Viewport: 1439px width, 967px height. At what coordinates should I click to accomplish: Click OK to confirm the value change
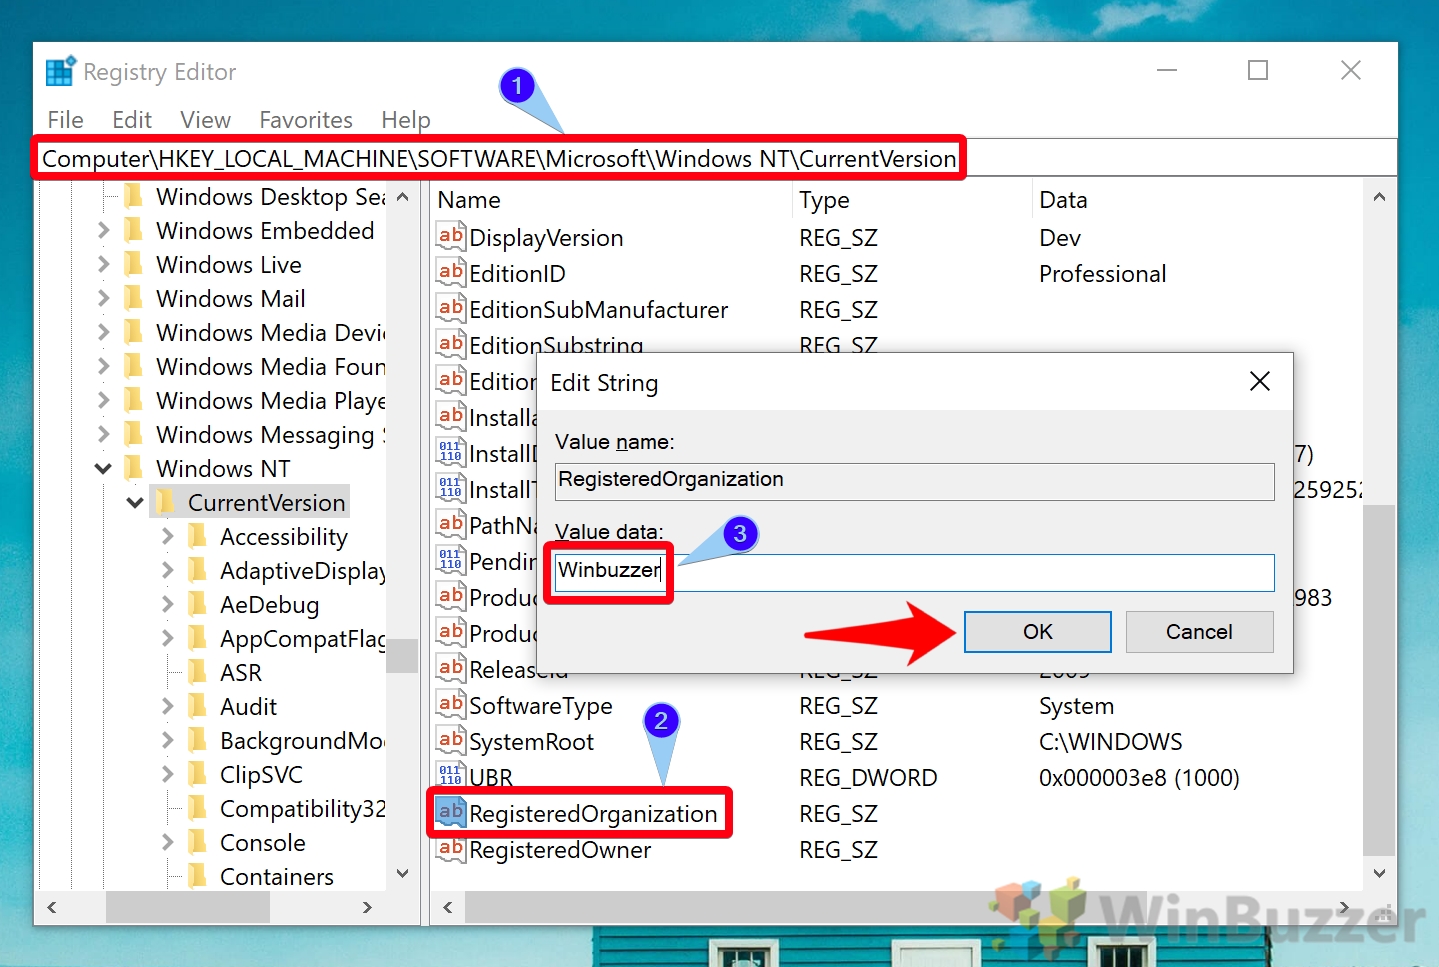1036,631
